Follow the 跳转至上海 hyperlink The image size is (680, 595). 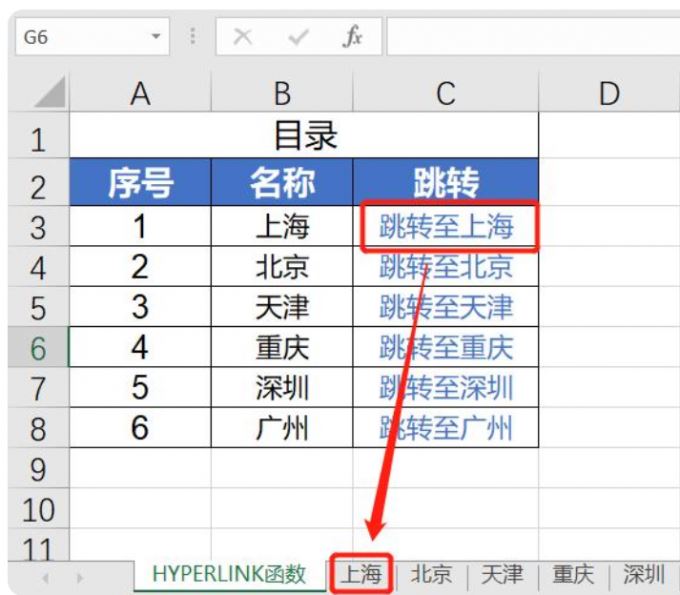click(446, 226)
